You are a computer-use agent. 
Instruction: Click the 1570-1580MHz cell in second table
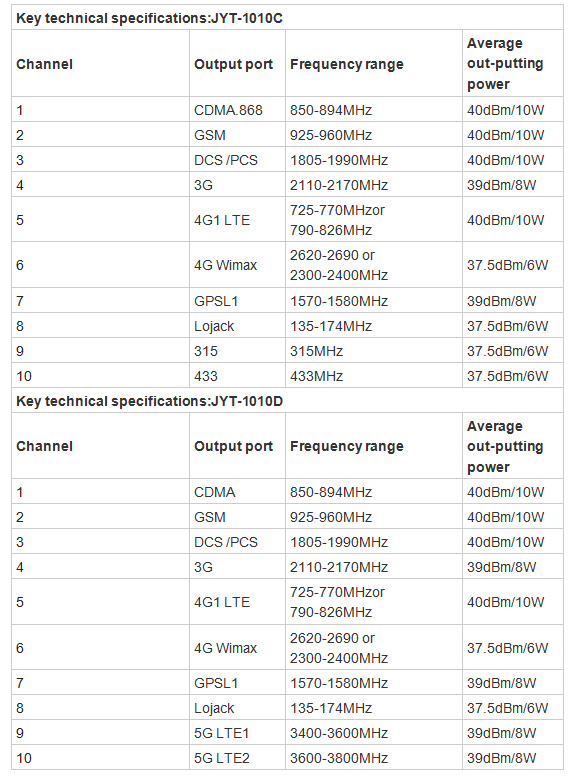[x=374, y=682]
